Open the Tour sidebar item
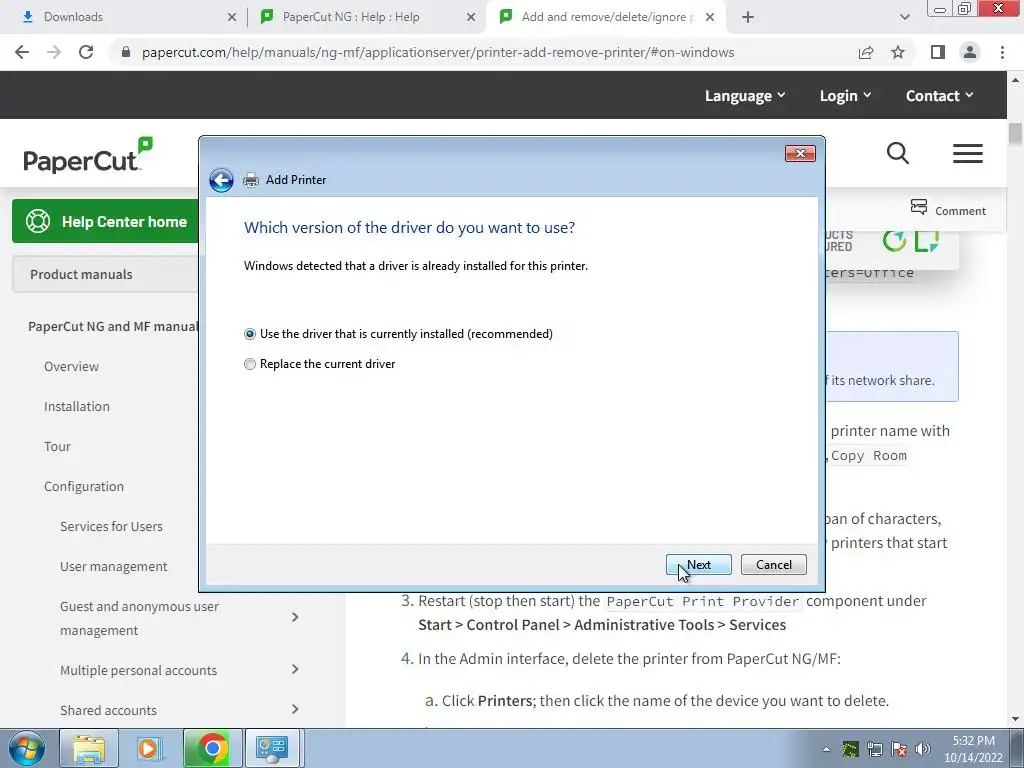 coord(57,447)
